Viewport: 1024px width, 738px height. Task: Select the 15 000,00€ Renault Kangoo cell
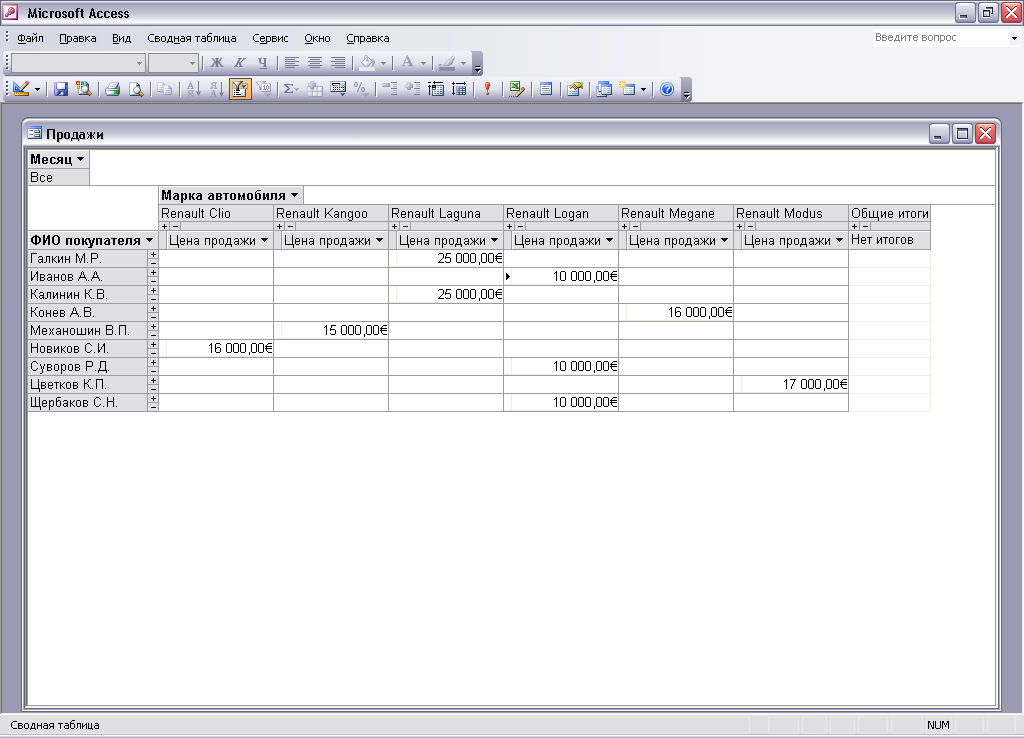[x=331, y=330]
